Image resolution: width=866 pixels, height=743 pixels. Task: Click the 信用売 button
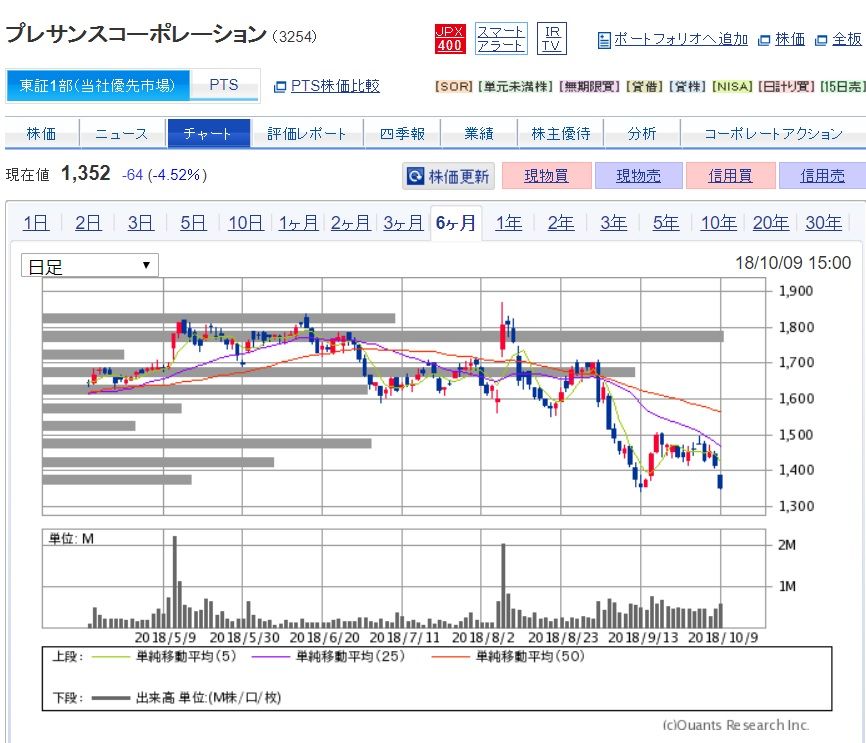[822, 176]
